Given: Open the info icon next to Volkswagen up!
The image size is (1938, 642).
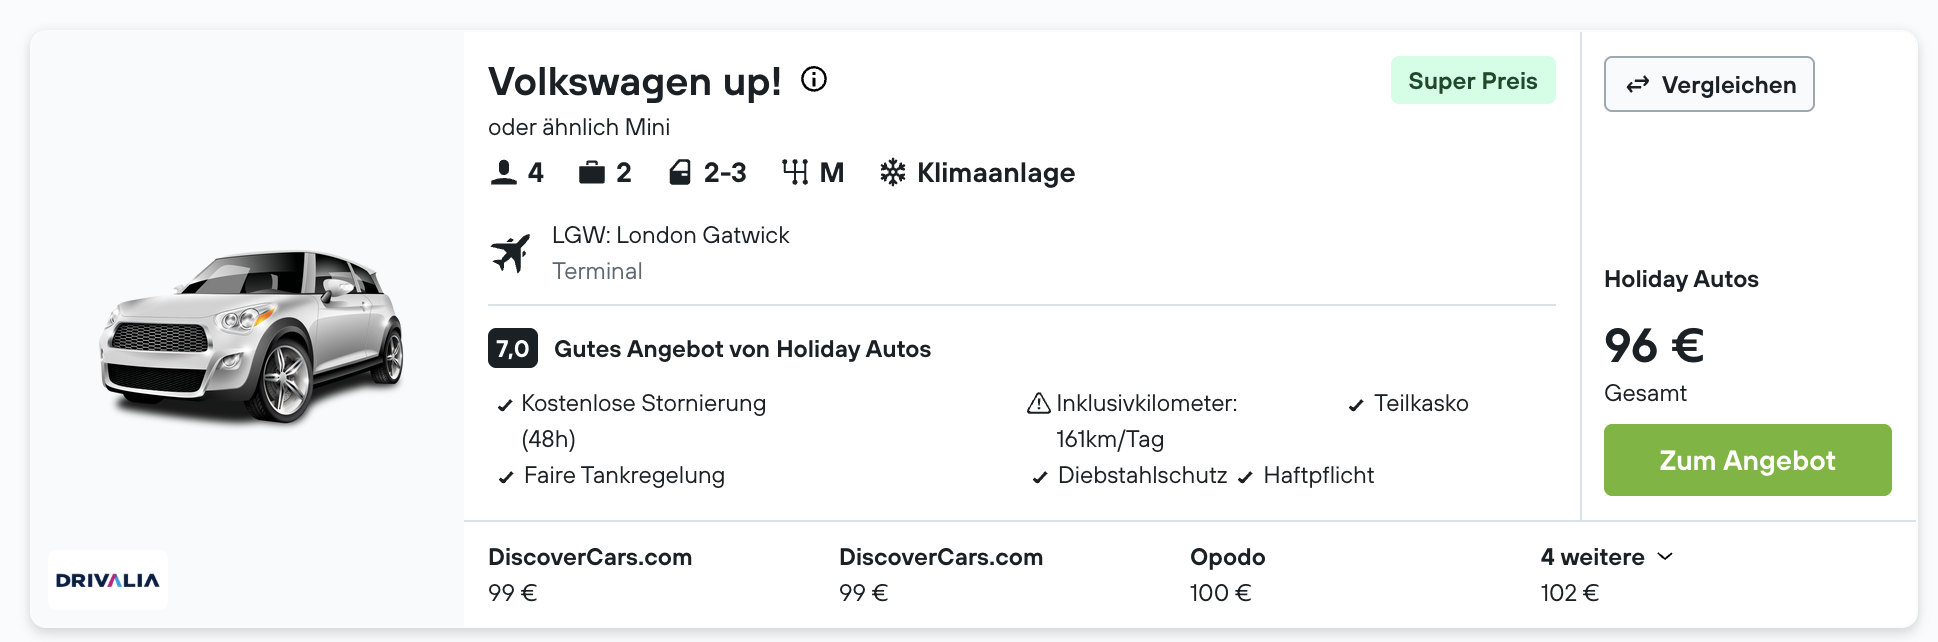Looking at the screenshot, I should pos(814,79).
